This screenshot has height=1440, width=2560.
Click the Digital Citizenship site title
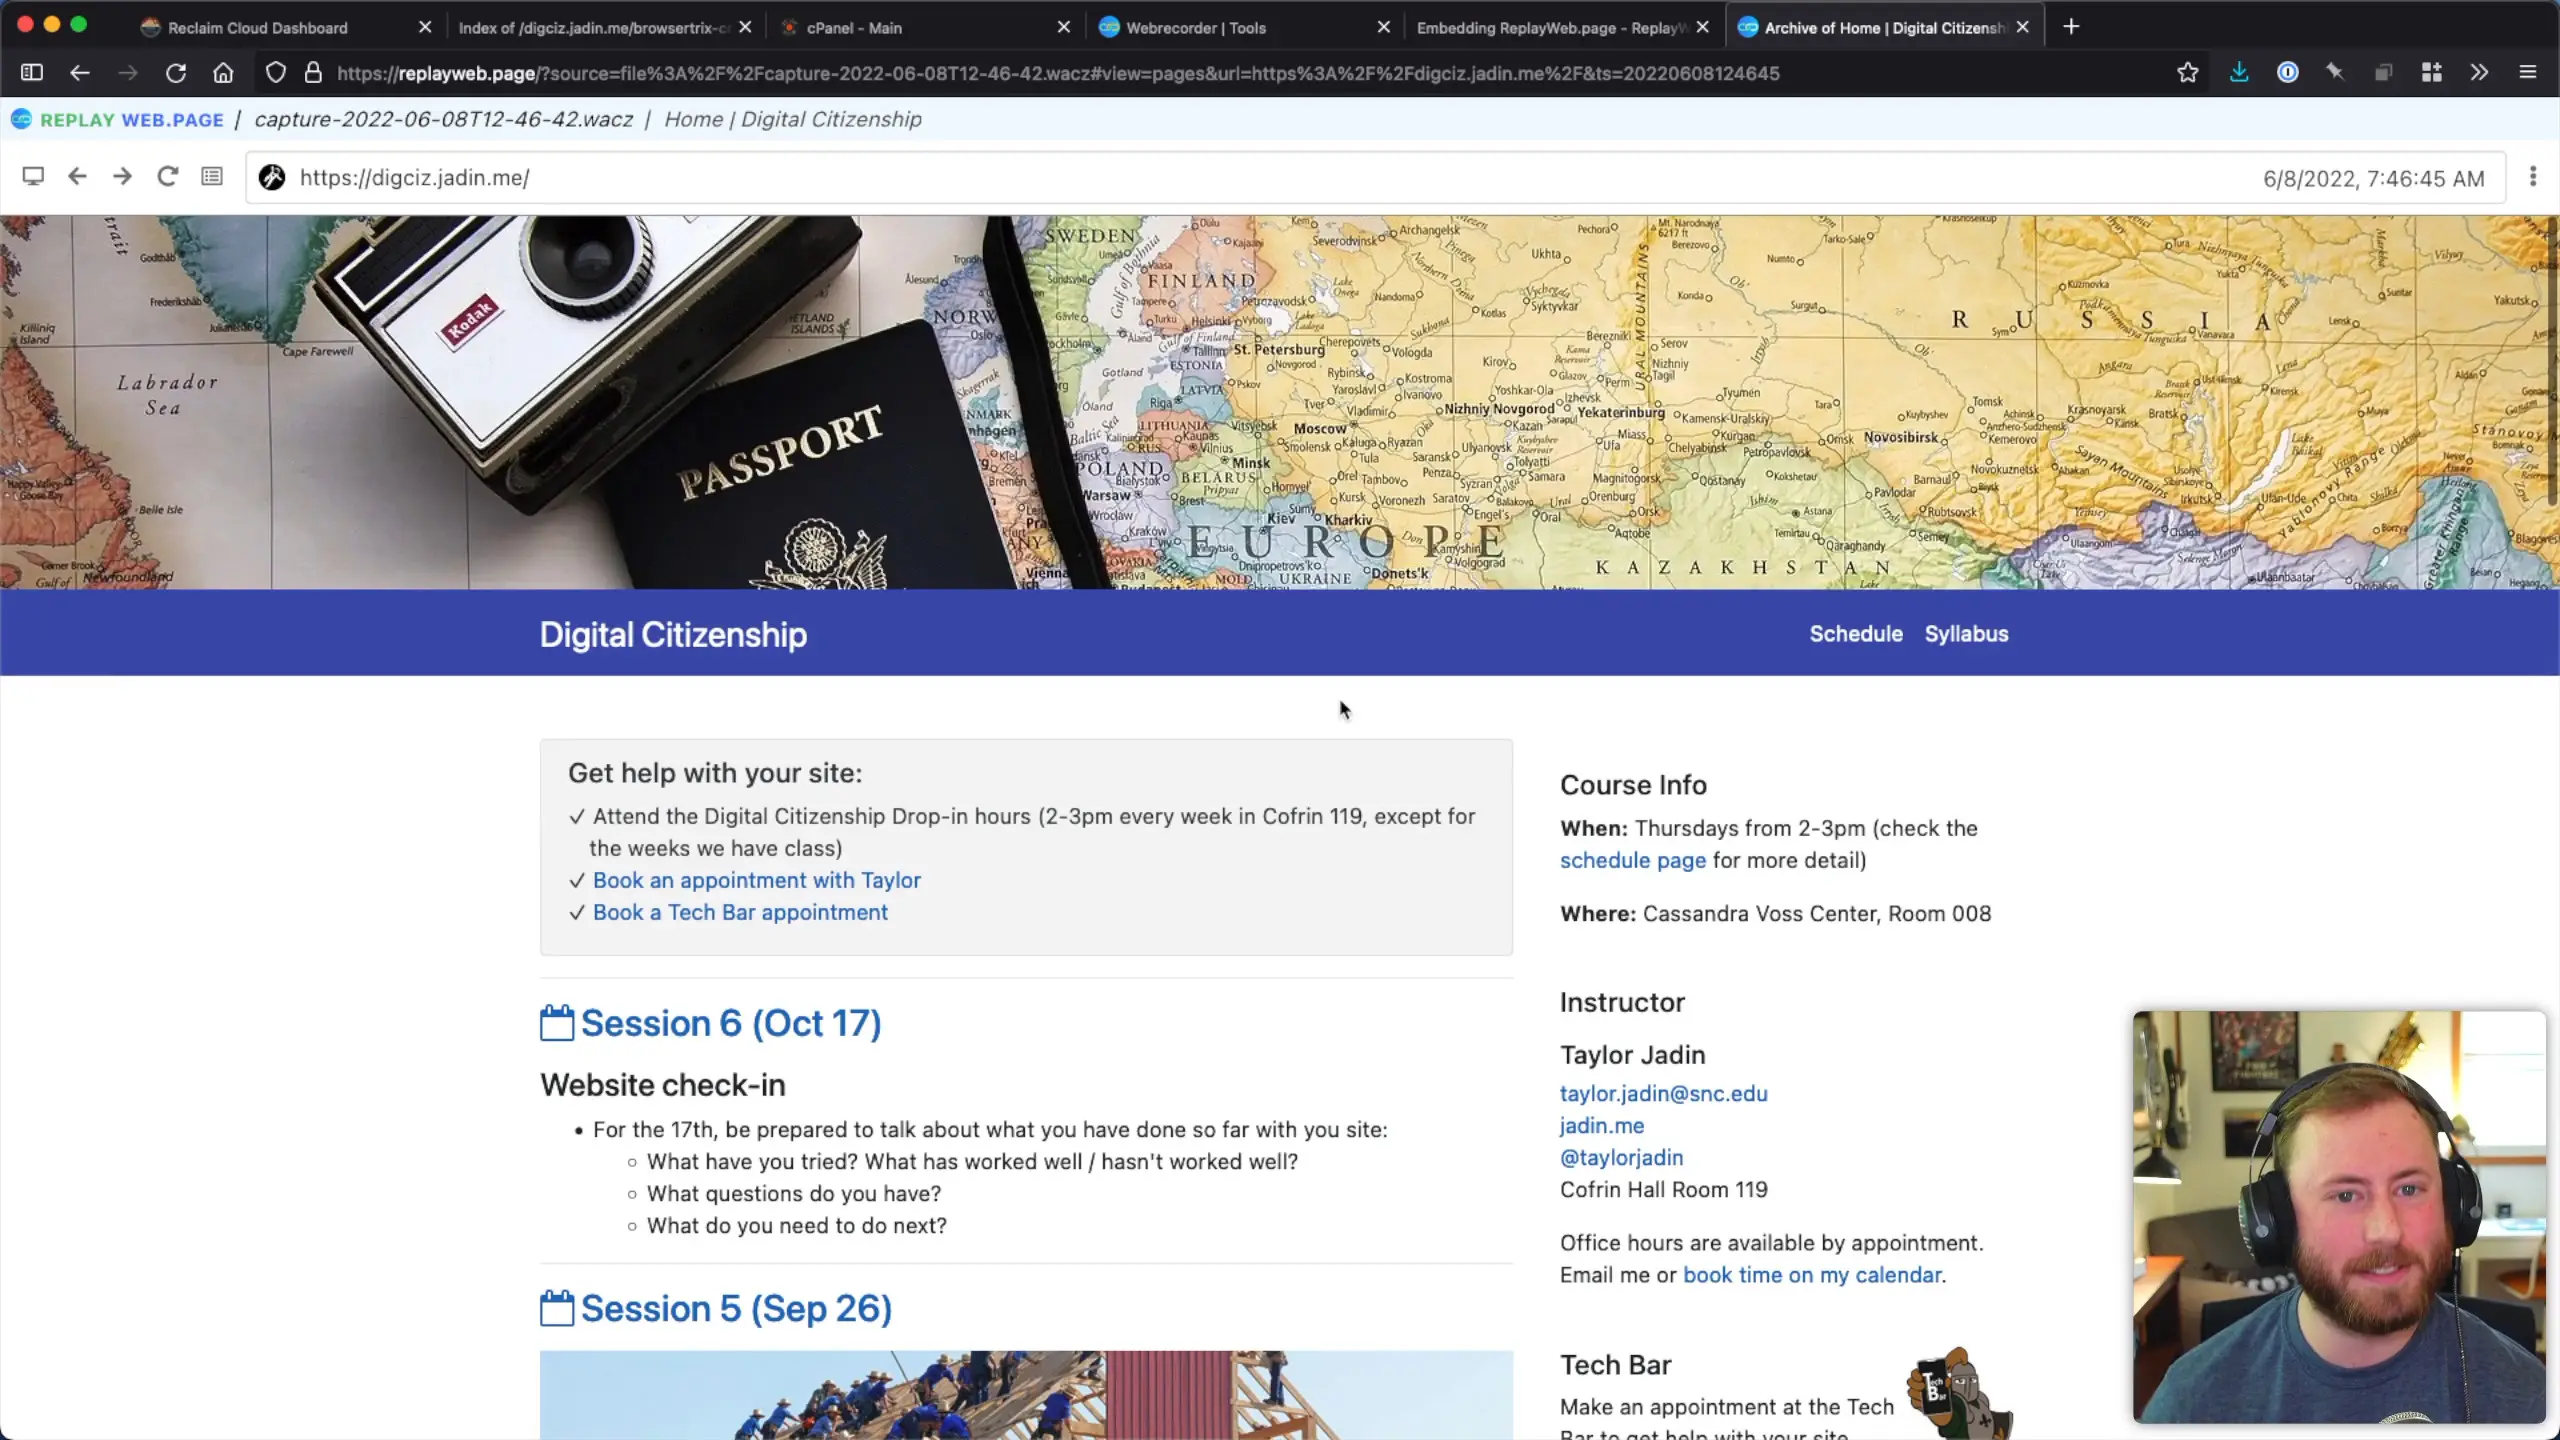(673, 635)
